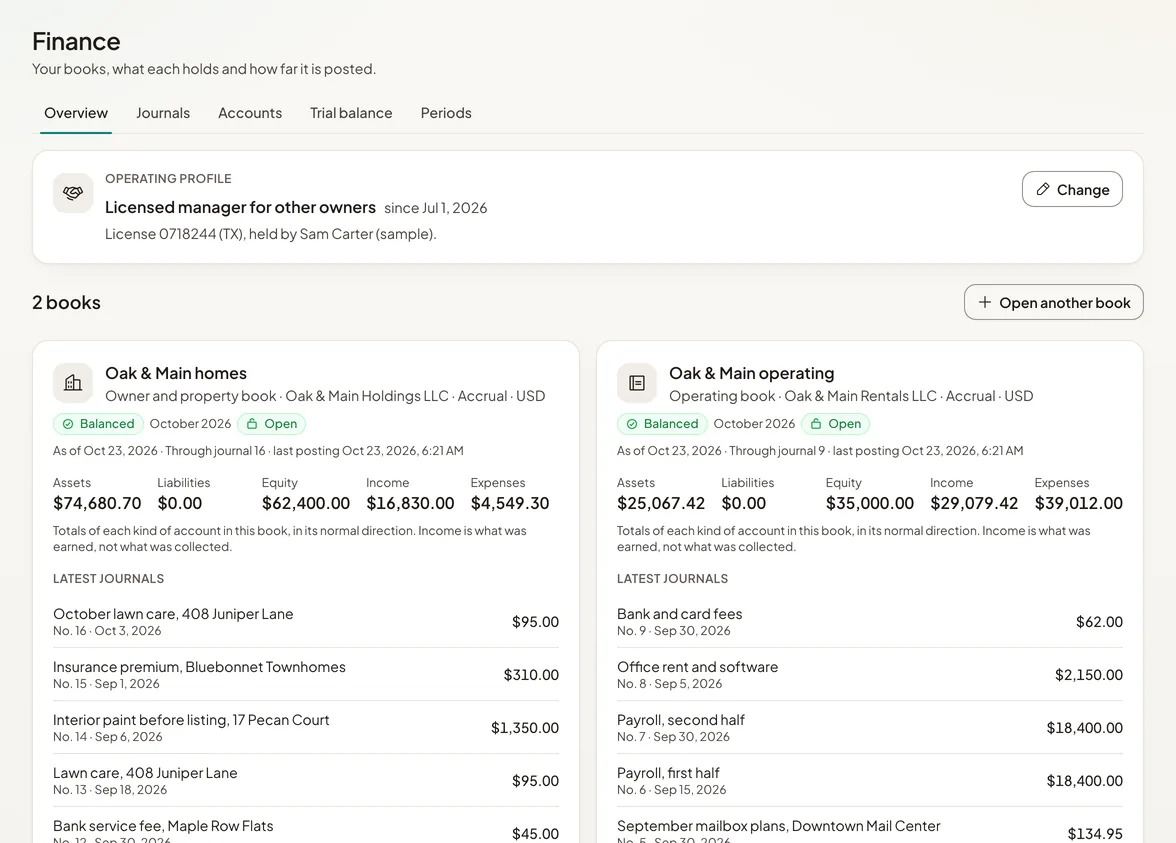Click the Open lock icon on Oak & Main operating

click(816, 424)
